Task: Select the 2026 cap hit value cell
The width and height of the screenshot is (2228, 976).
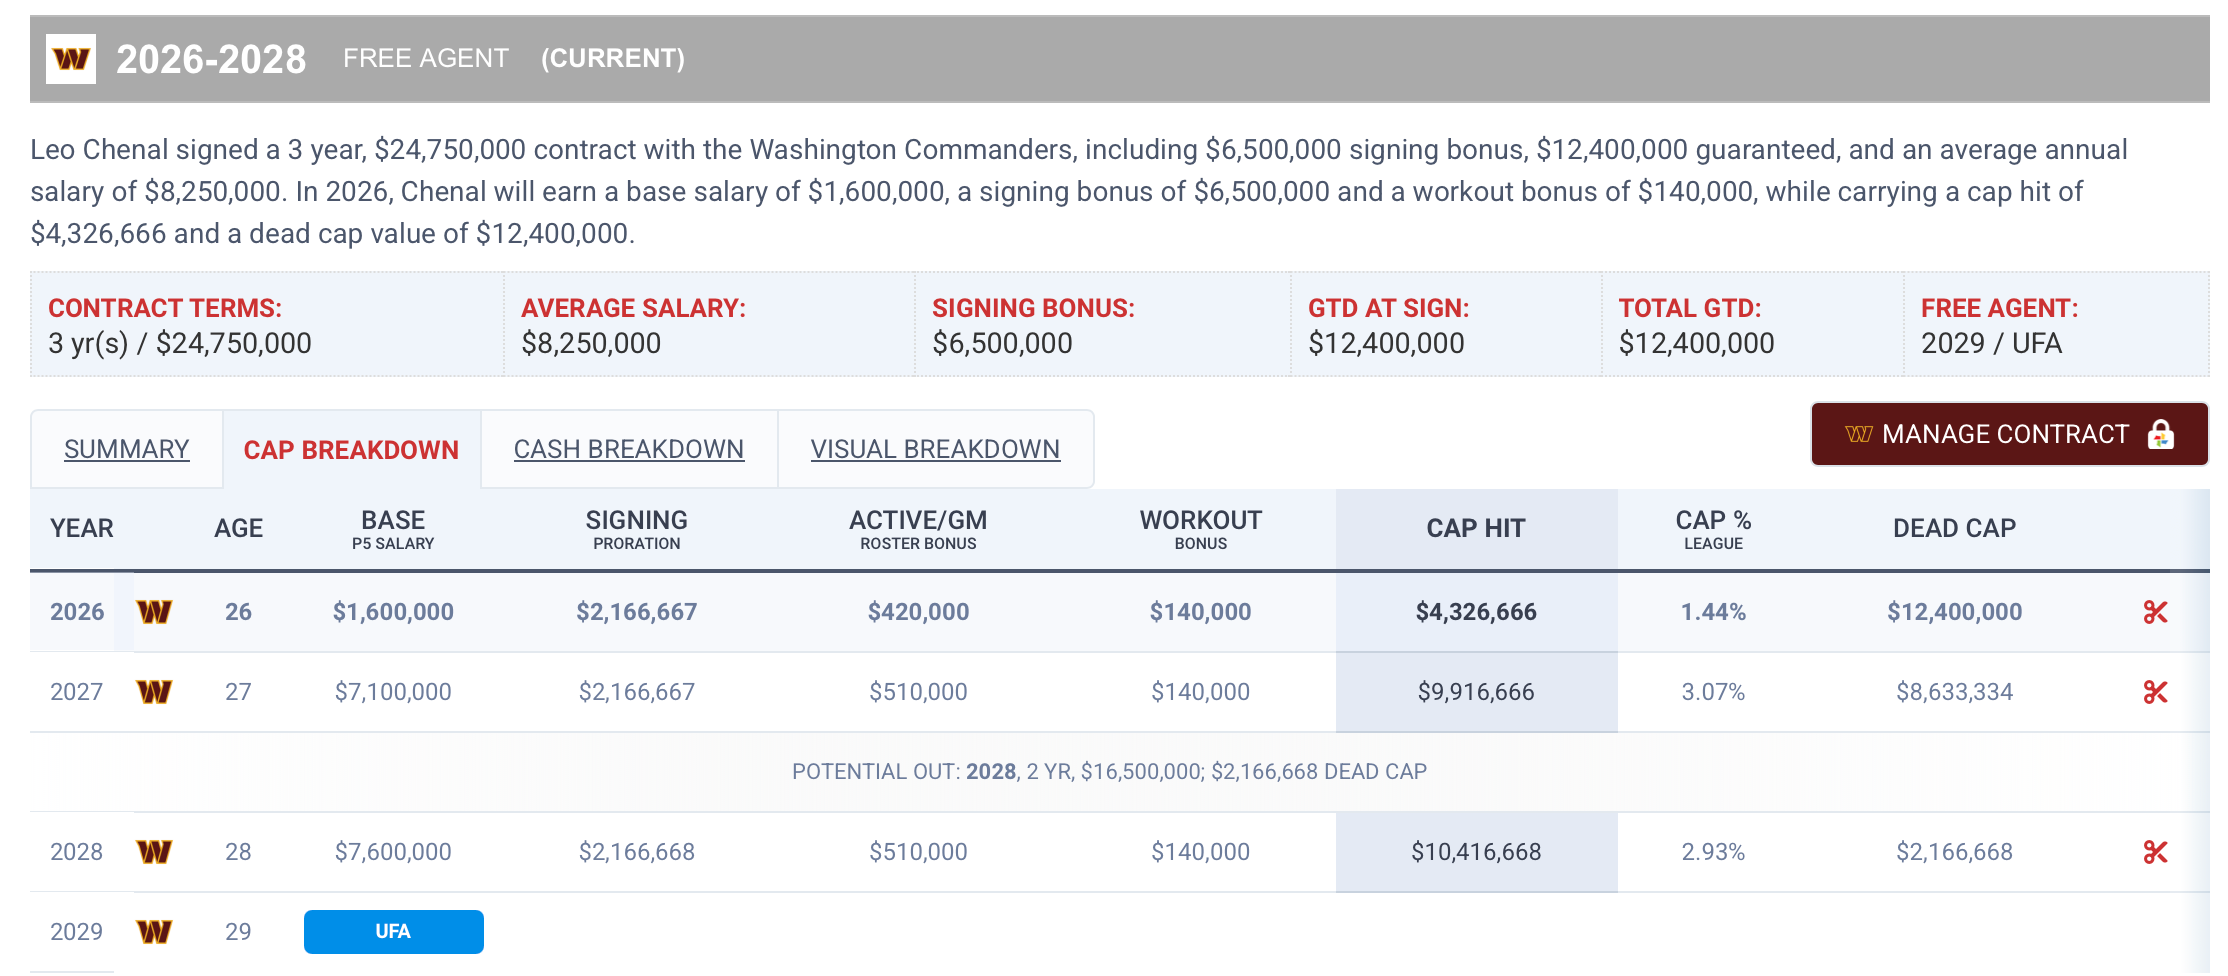Action: coord(1475,612)
